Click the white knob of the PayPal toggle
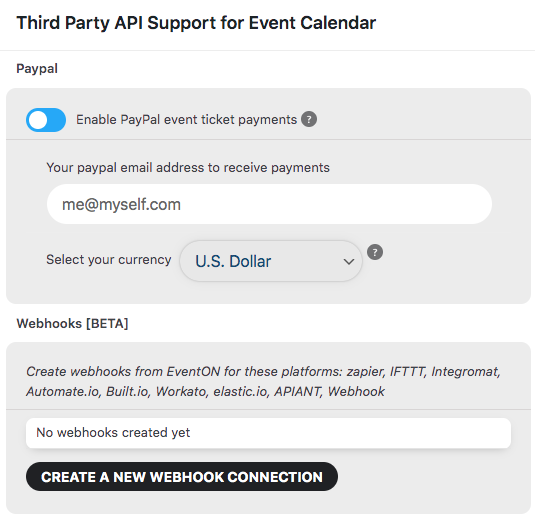The width and height of the screenshot is (535, 521). 38,120
